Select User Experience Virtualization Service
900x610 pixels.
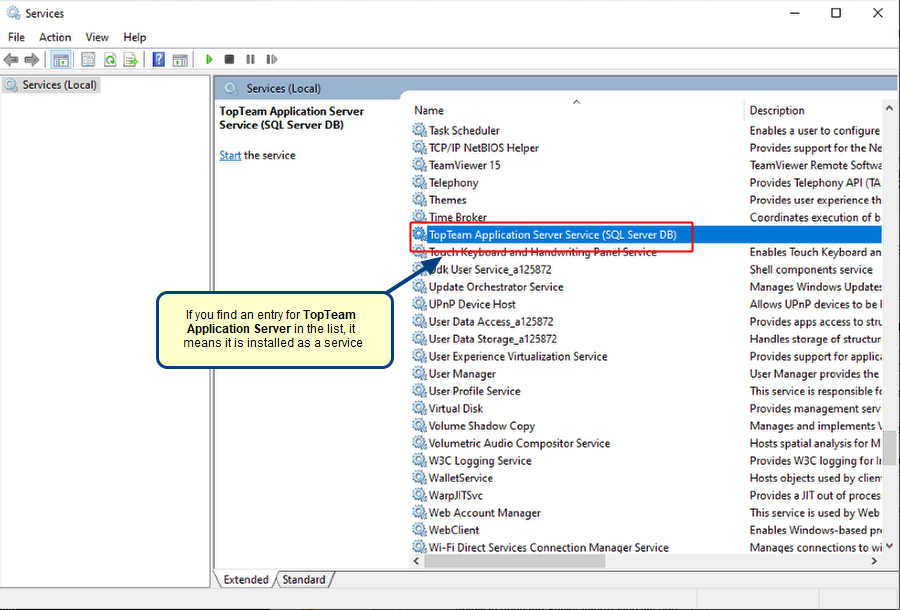tap(518, 356)
